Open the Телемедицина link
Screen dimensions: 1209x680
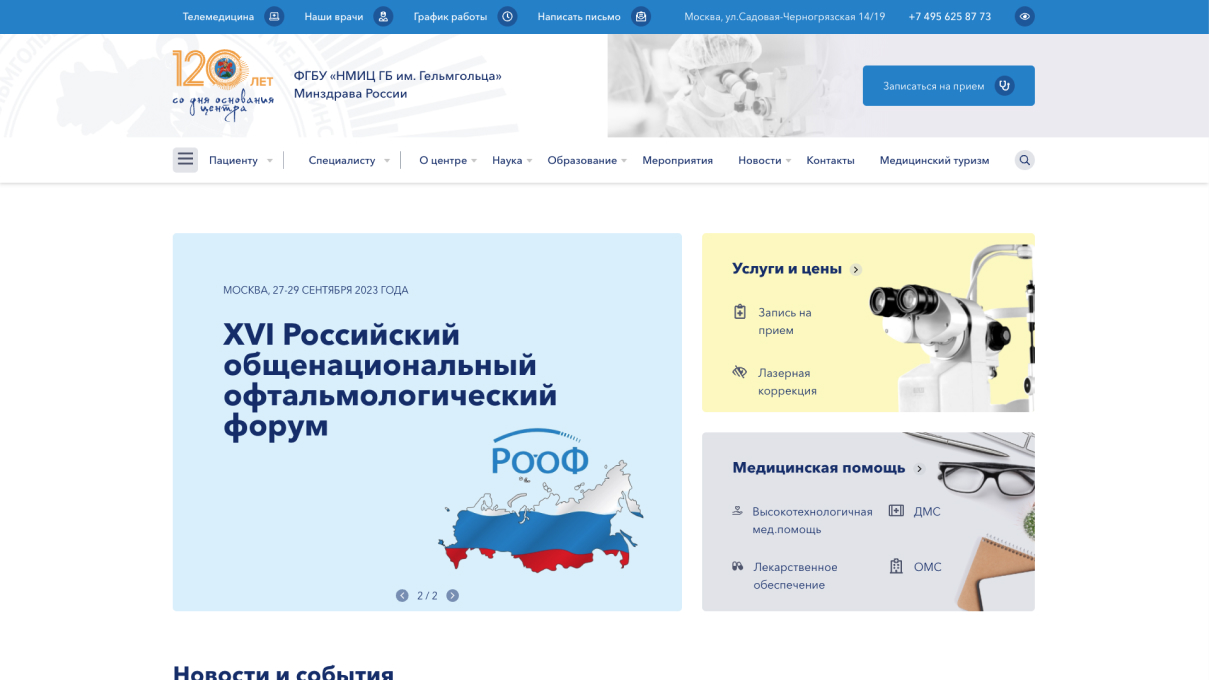click(x=218, y=17)
